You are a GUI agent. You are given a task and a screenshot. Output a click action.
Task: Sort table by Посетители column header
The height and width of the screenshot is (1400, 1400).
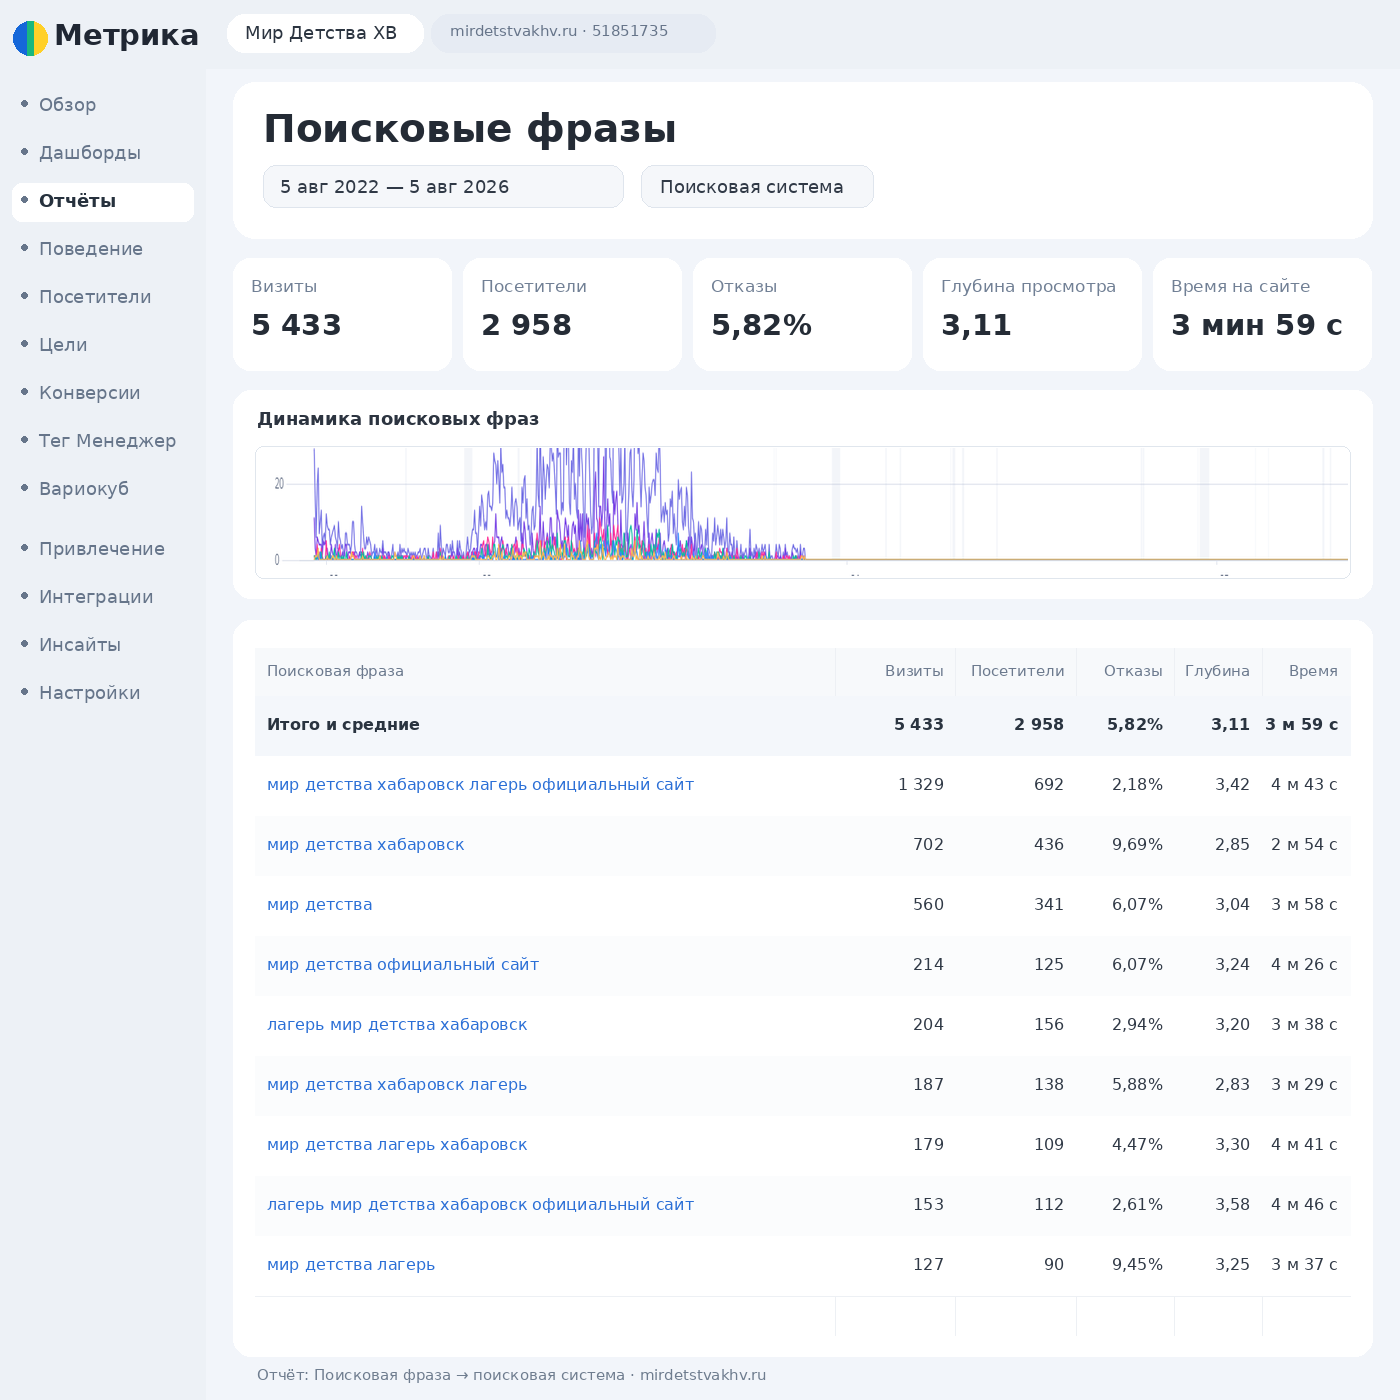click(x=1017, y=671)
